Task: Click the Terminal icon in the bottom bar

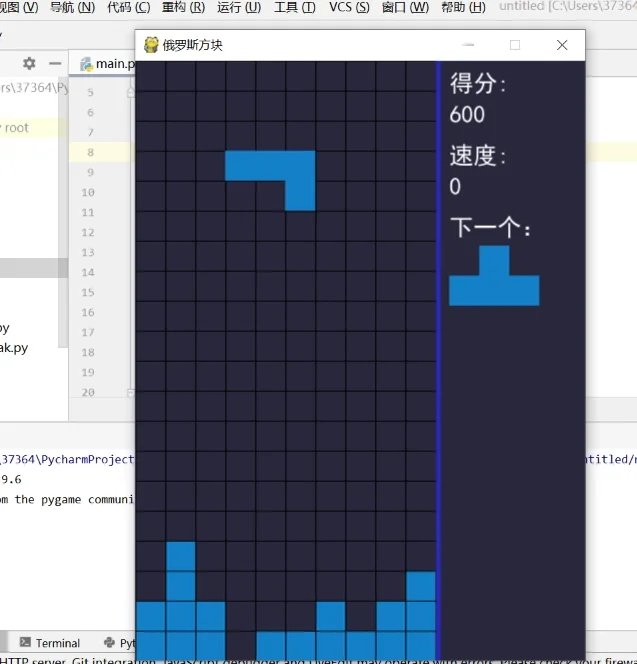Action: (x=25, y=642)
